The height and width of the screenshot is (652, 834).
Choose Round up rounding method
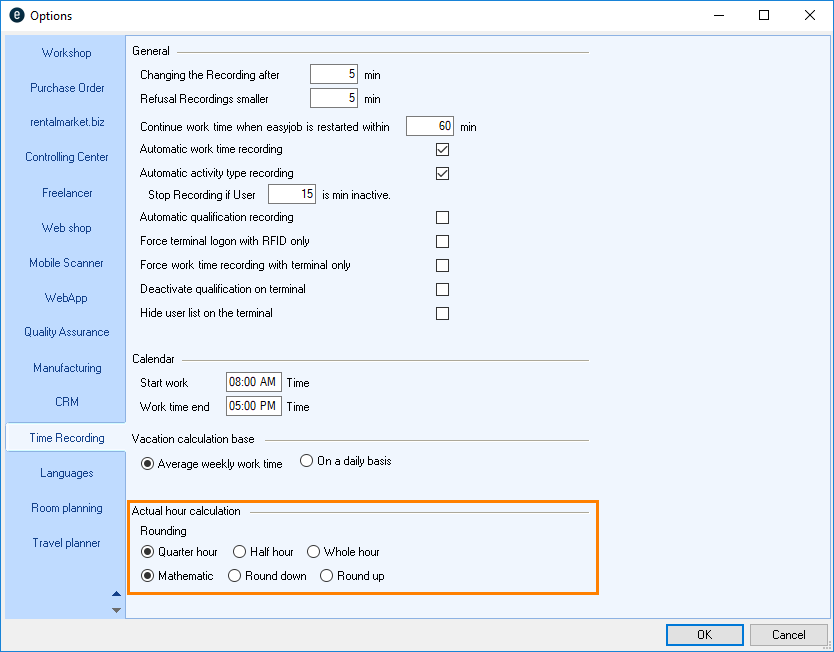[326, 576]
